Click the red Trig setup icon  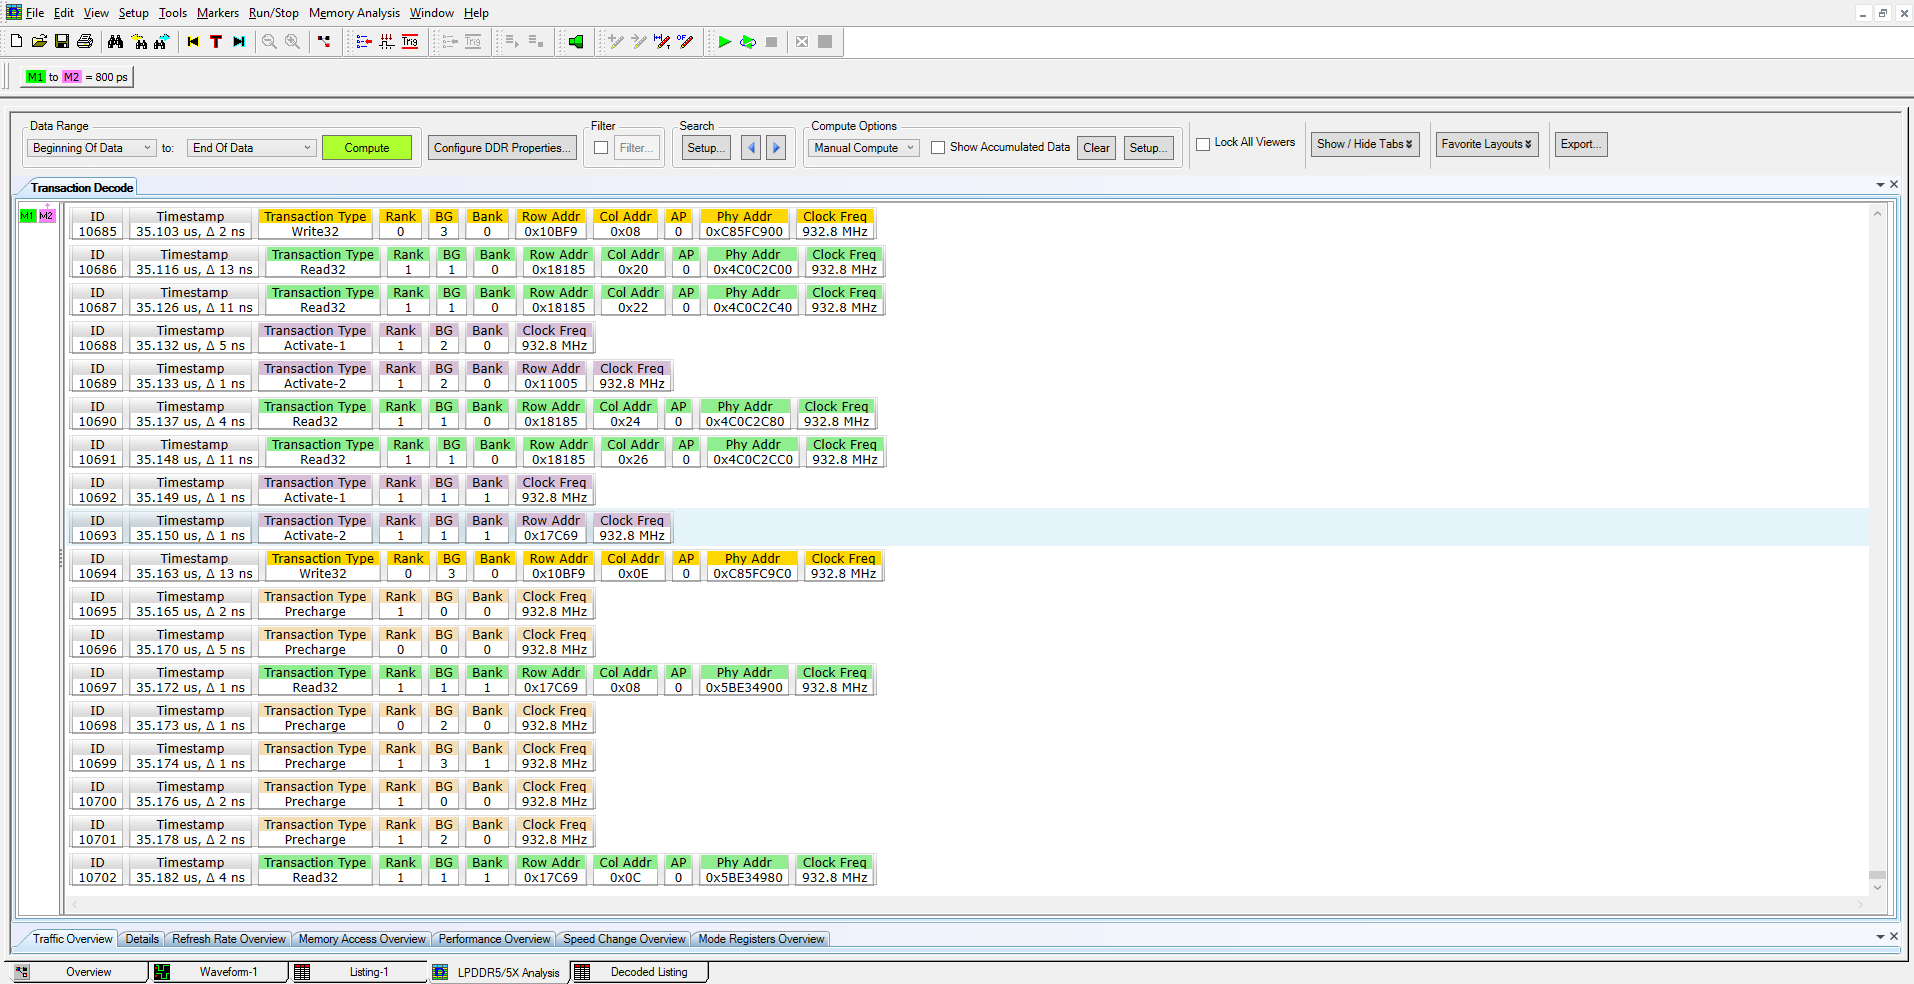pos(410,41)
